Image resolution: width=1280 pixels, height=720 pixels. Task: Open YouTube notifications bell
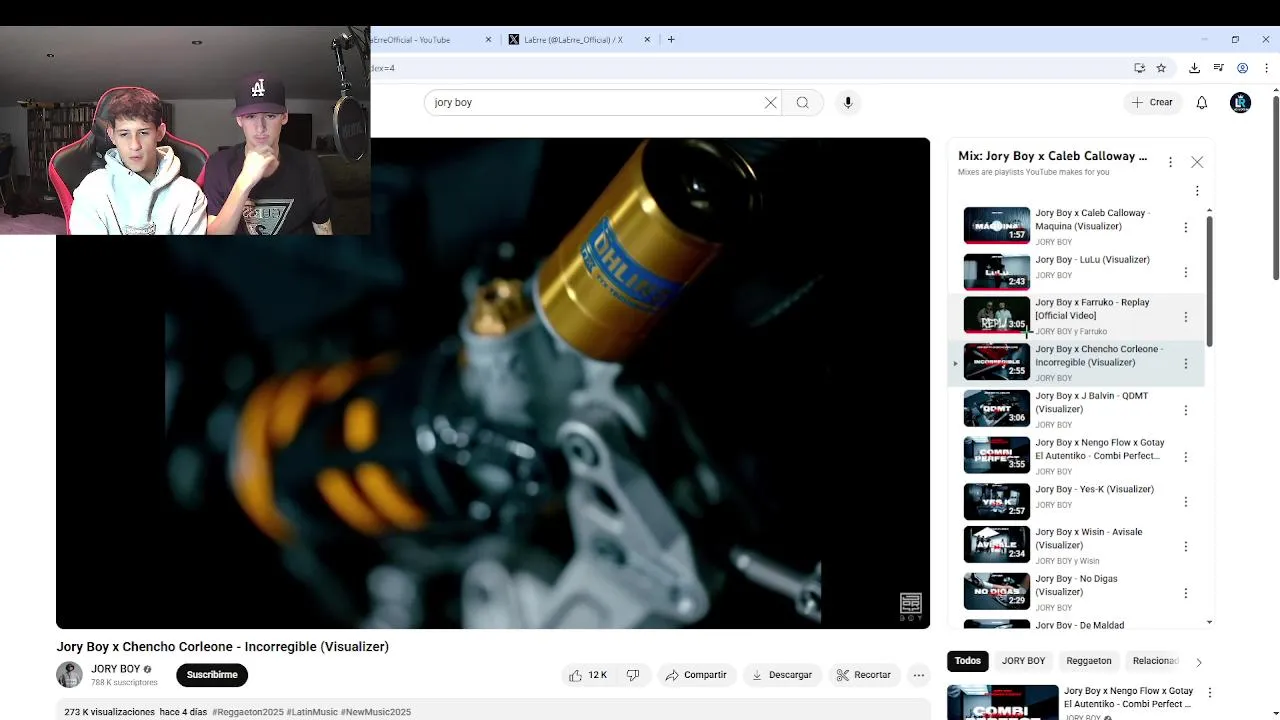tap(1202, 102)
